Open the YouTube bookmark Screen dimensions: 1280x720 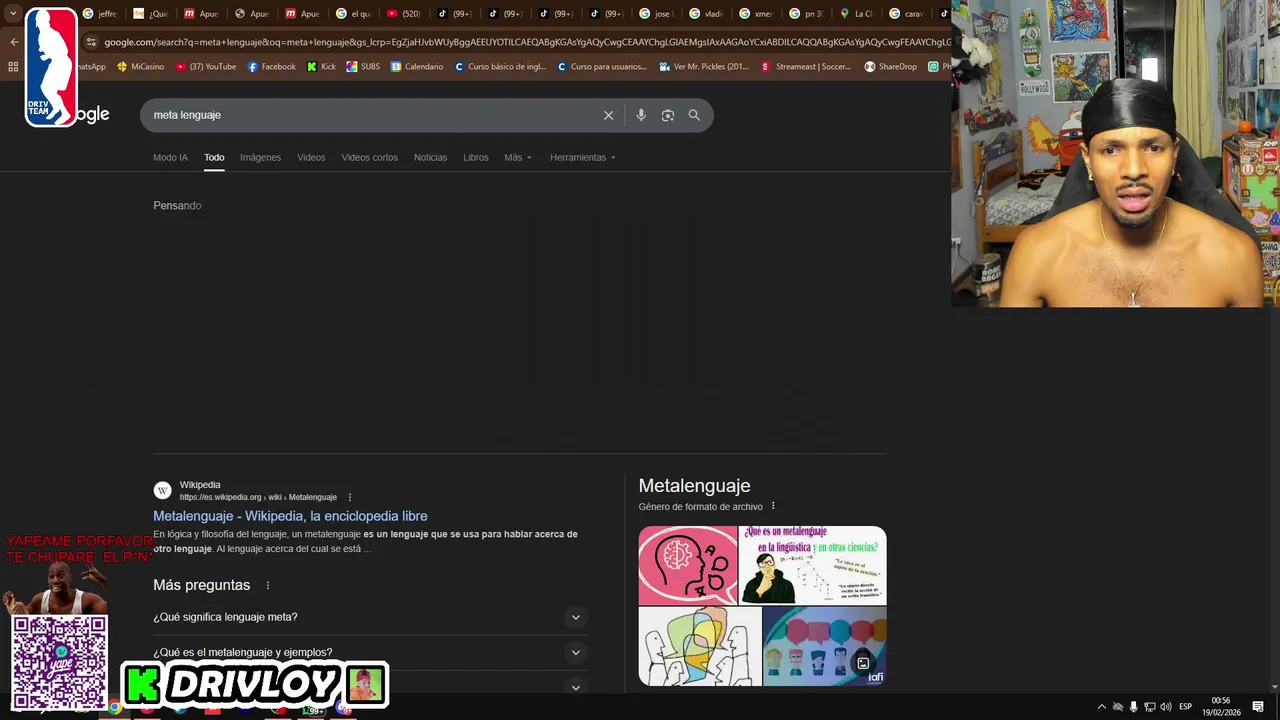[206, 67]
